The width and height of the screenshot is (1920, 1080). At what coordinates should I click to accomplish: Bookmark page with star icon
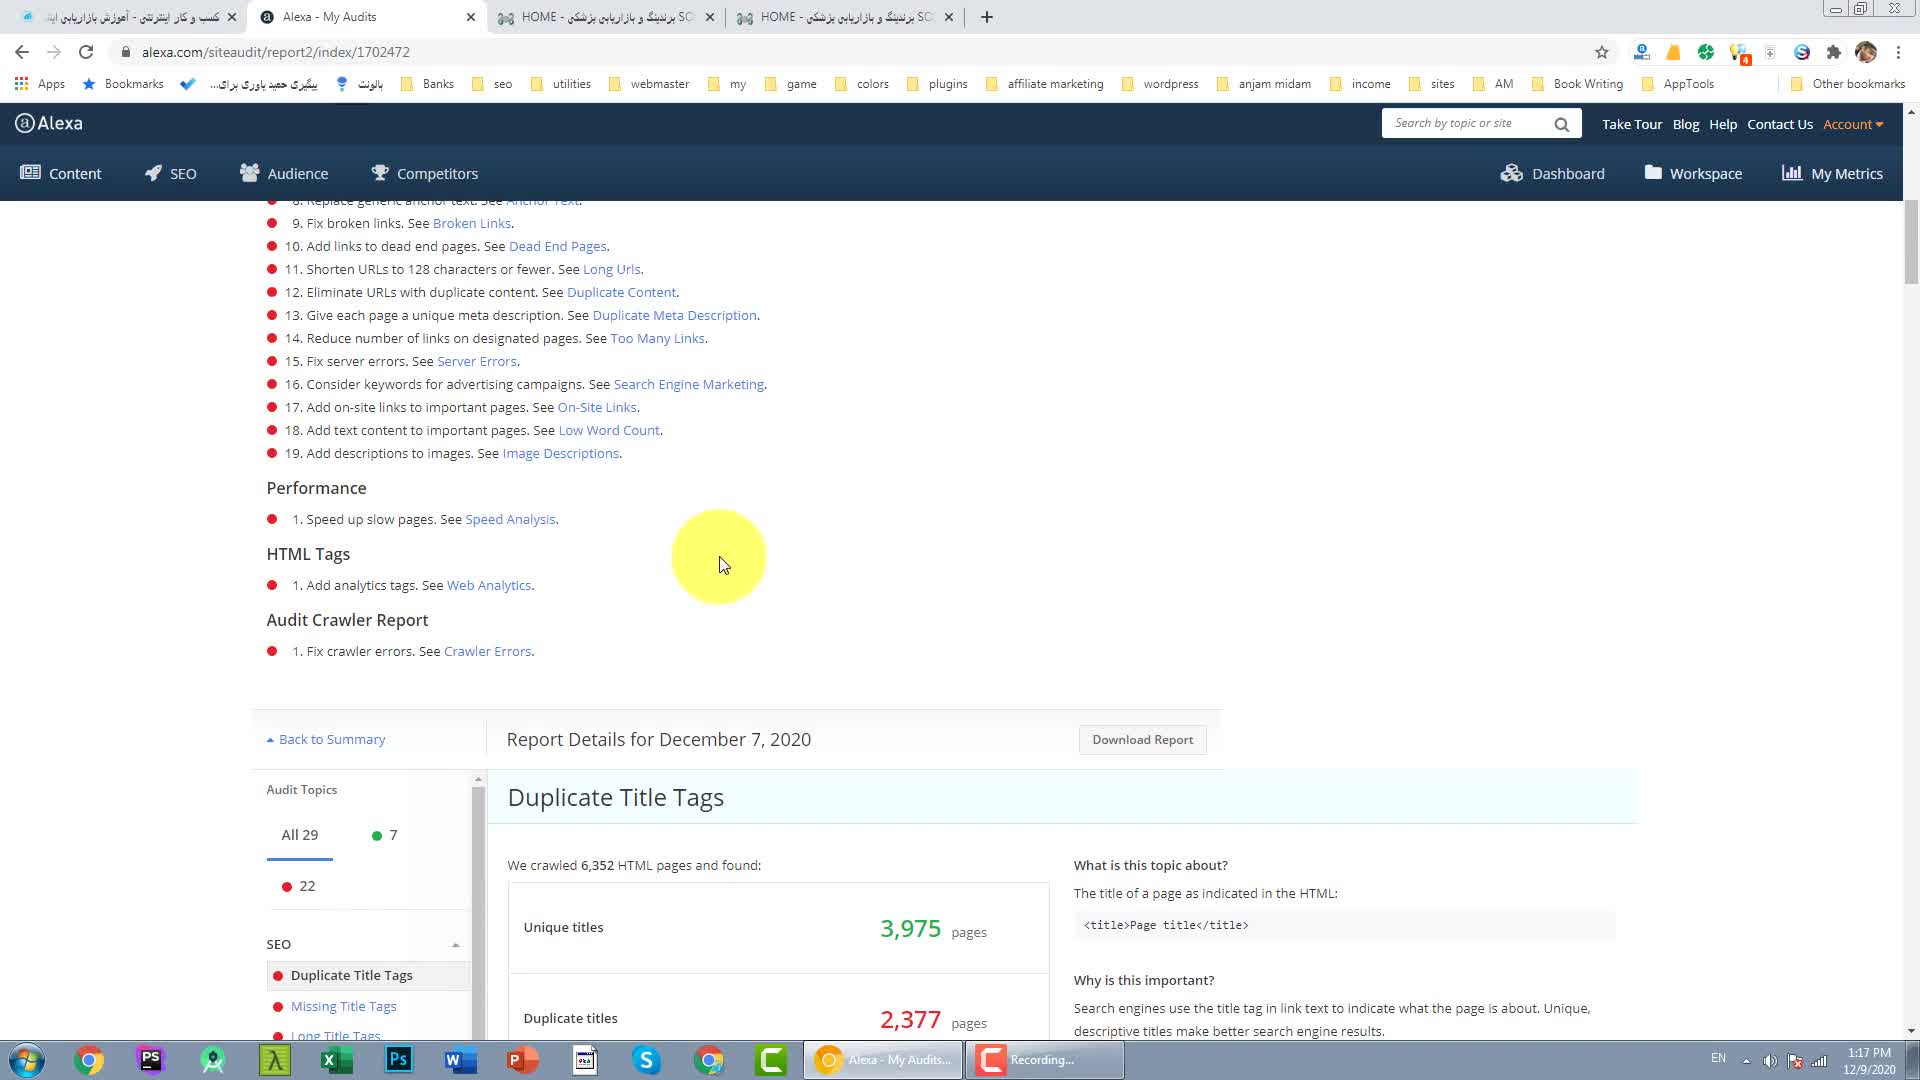point(1602,52)
